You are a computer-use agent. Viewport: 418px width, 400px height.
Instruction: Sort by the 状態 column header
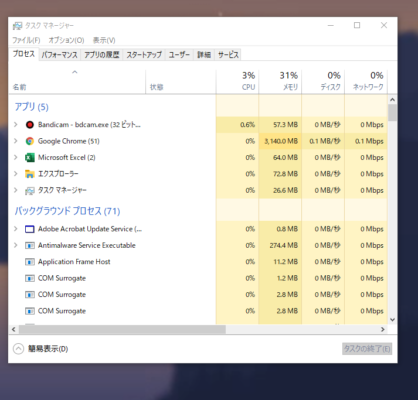click(181, 82)
